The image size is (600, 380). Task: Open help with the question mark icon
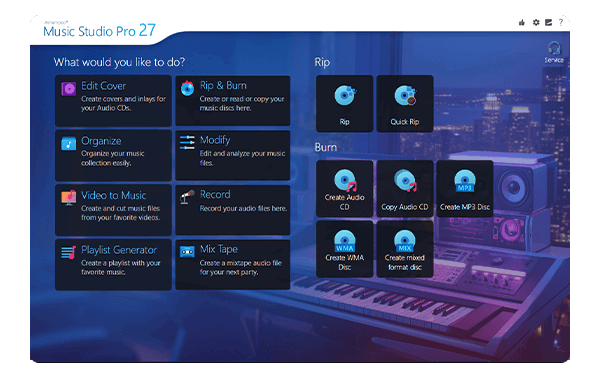[x=561, y=23]
